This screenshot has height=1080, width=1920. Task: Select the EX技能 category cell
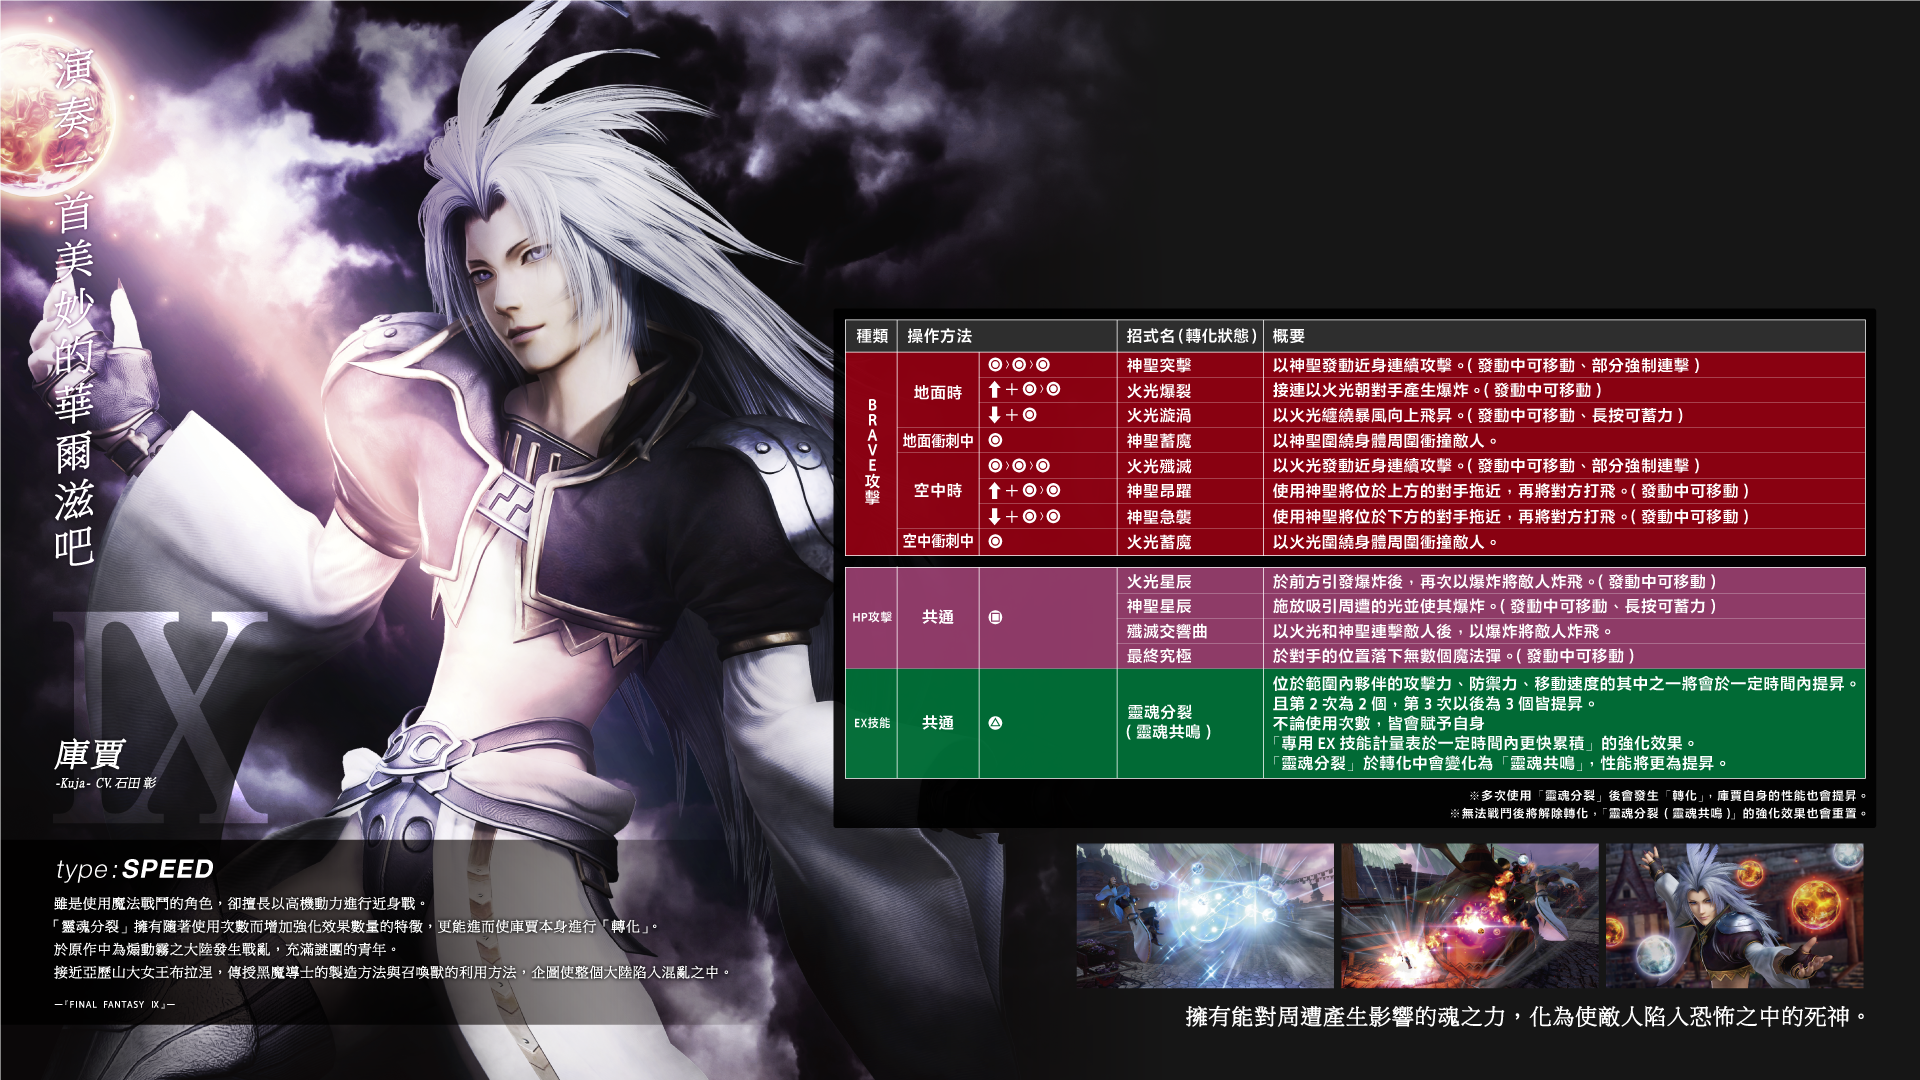coord(872,723)
